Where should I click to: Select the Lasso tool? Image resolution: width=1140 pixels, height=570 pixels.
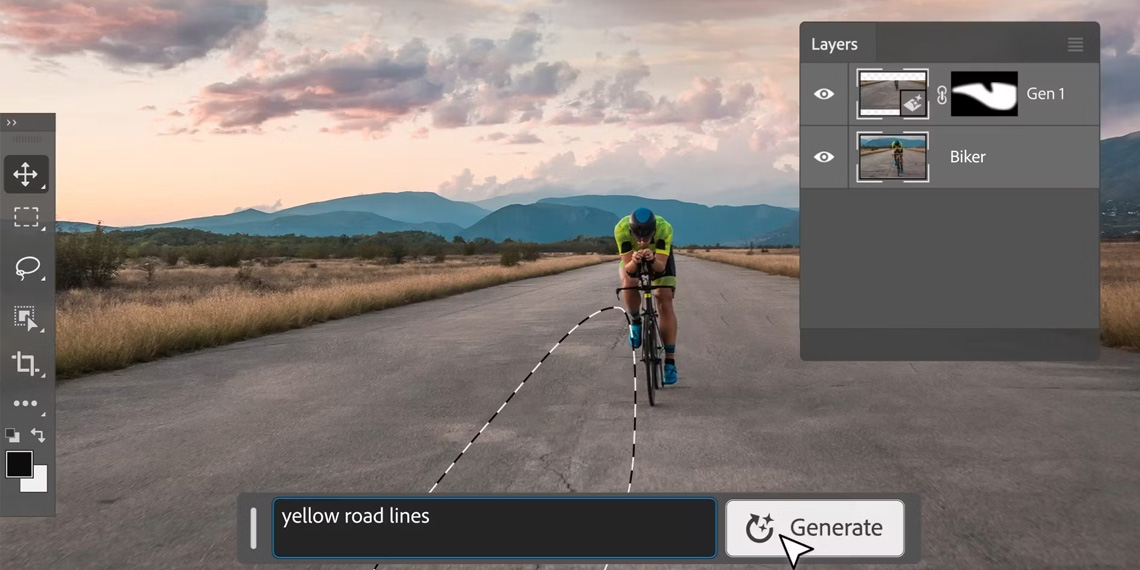coord(27,268)
